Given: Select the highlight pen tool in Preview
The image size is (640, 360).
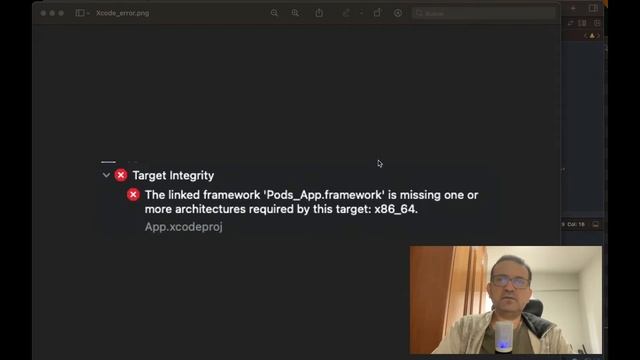Looking at the screenshot, I should coord(346,13).
